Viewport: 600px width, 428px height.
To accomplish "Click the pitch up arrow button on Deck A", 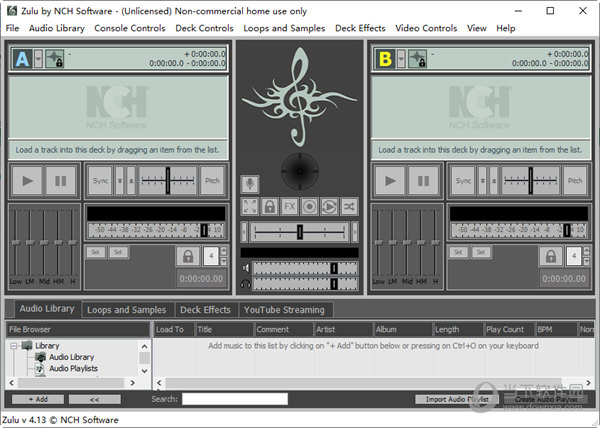I will 131,181.
